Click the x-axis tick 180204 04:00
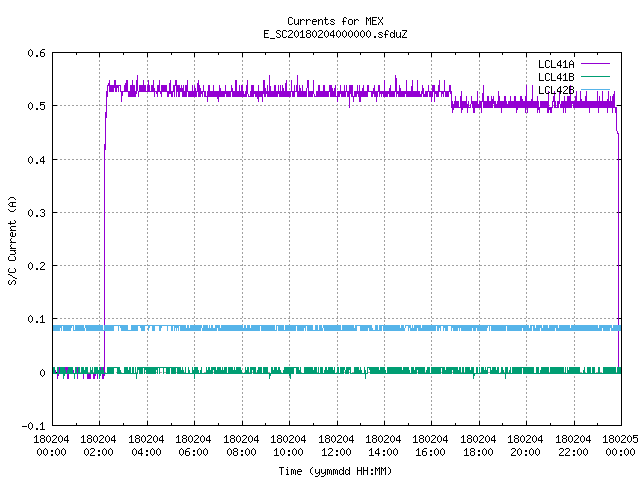 click(146, 445)
